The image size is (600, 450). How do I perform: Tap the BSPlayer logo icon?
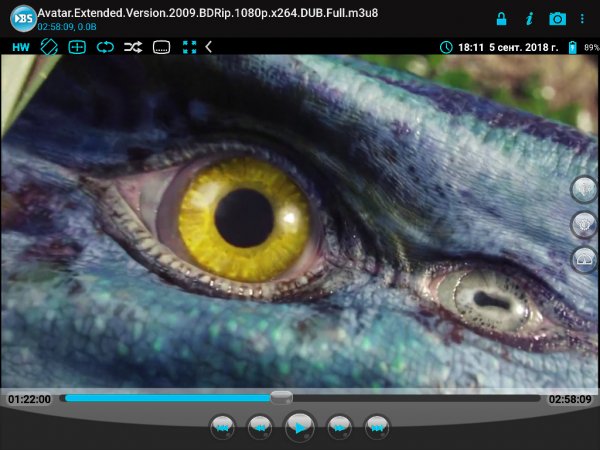[x=23, y=18]
